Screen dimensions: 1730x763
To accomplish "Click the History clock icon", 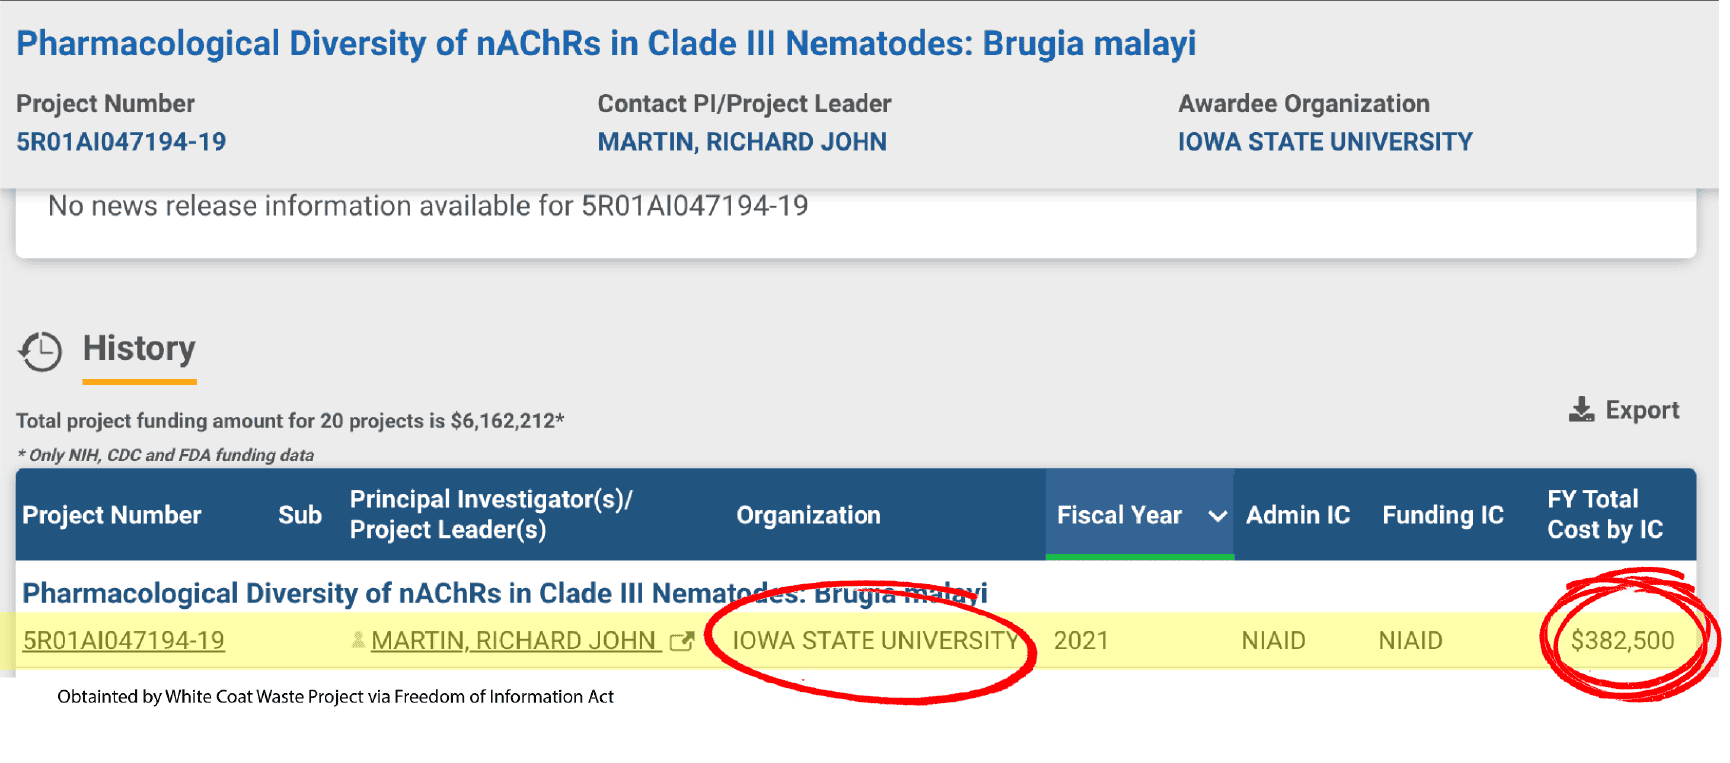I will (41, 352).
